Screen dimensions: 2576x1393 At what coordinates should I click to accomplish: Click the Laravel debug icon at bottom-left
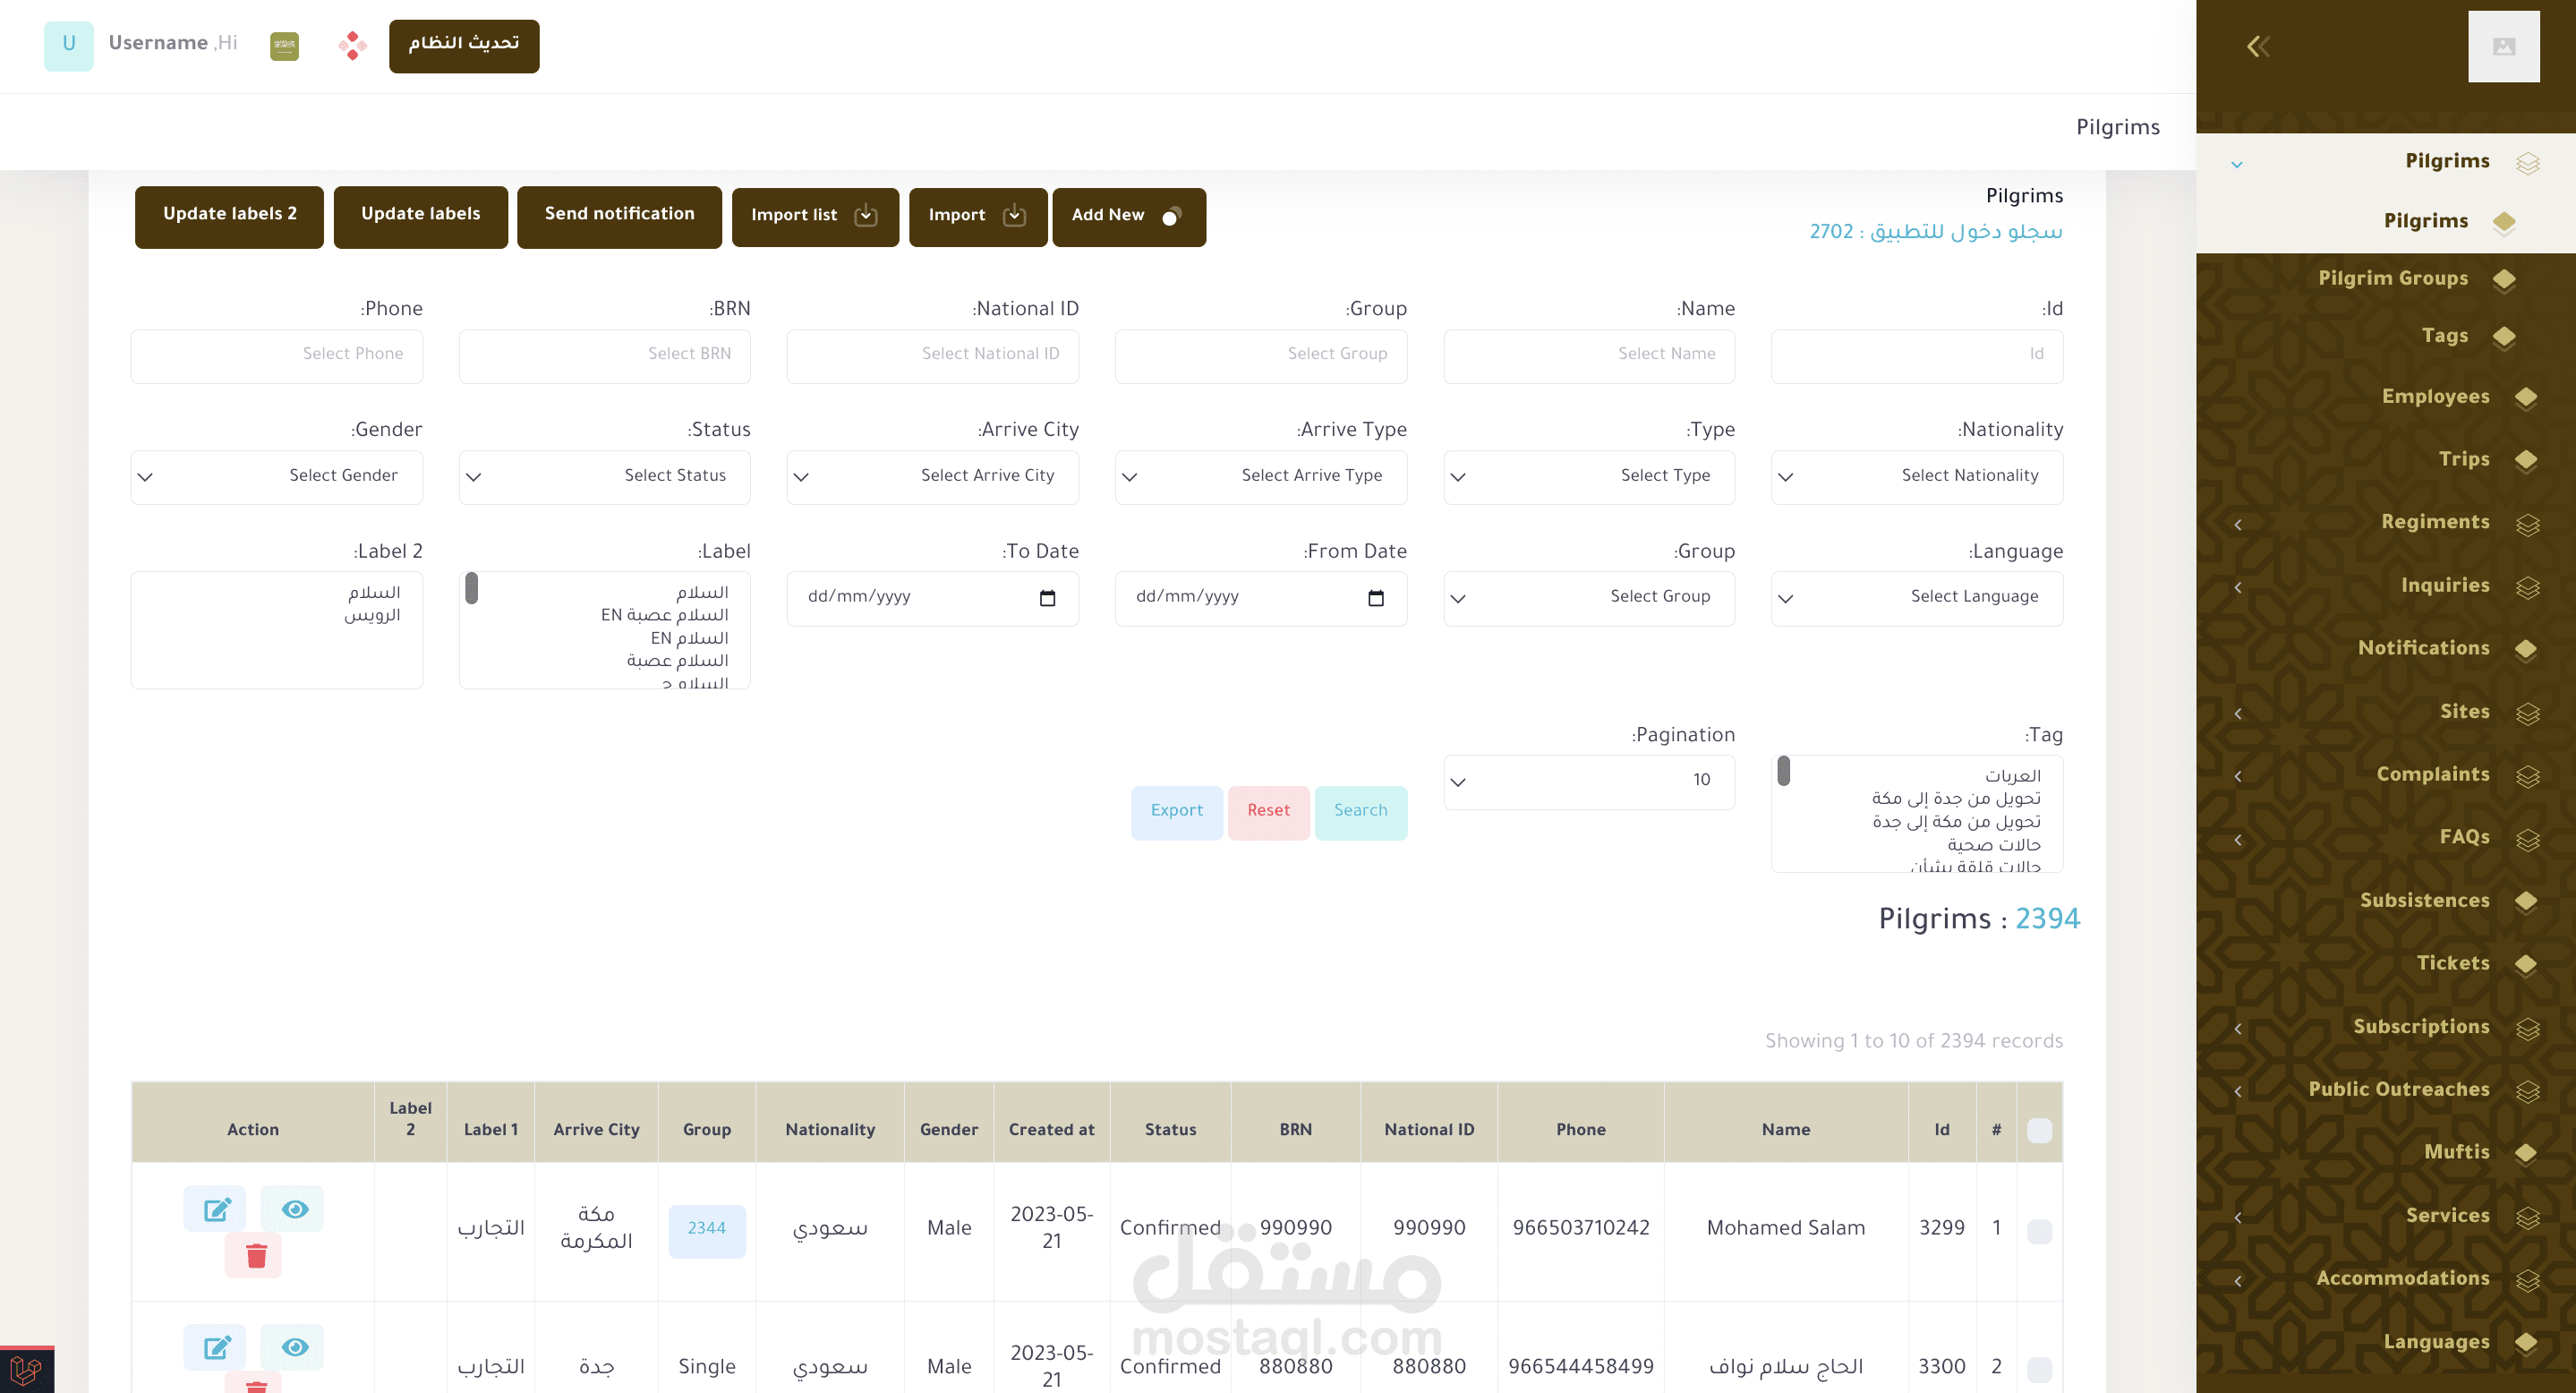[x=27, y=1369]
